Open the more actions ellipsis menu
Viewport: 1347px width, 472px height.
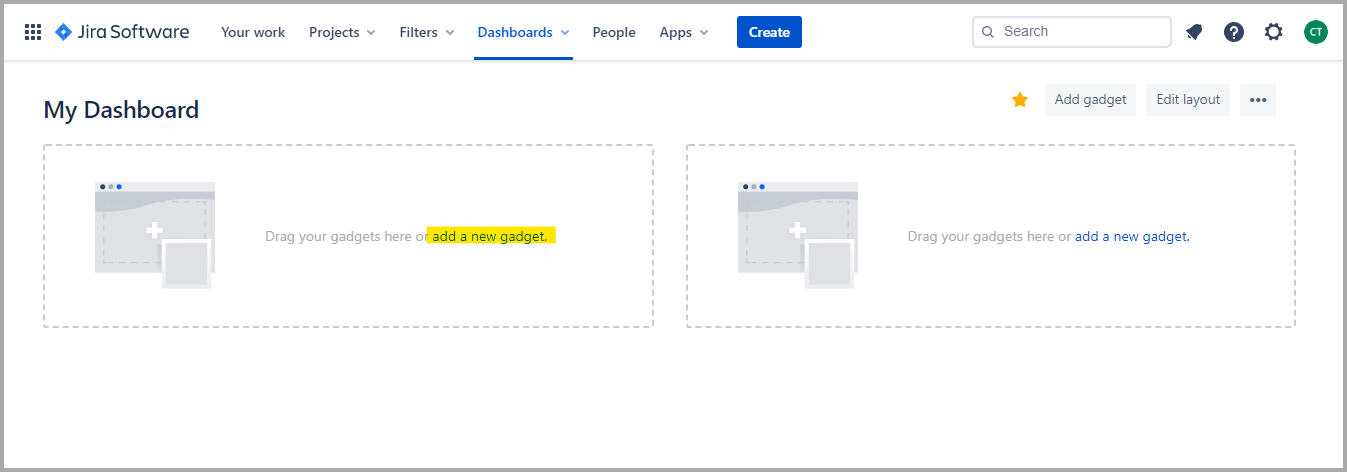tap(1258, 100)
